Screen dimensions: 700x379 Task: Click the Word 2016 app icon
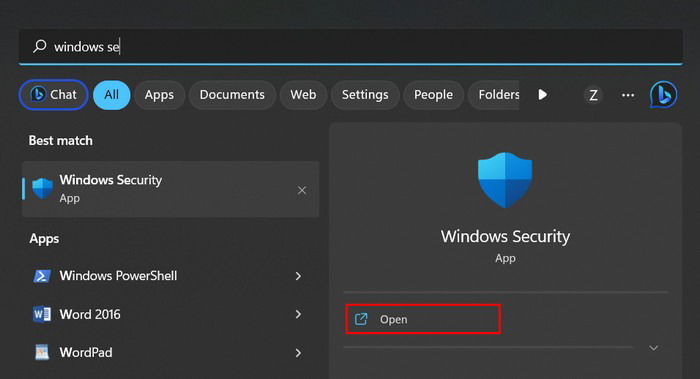click(x=42, y=314)
